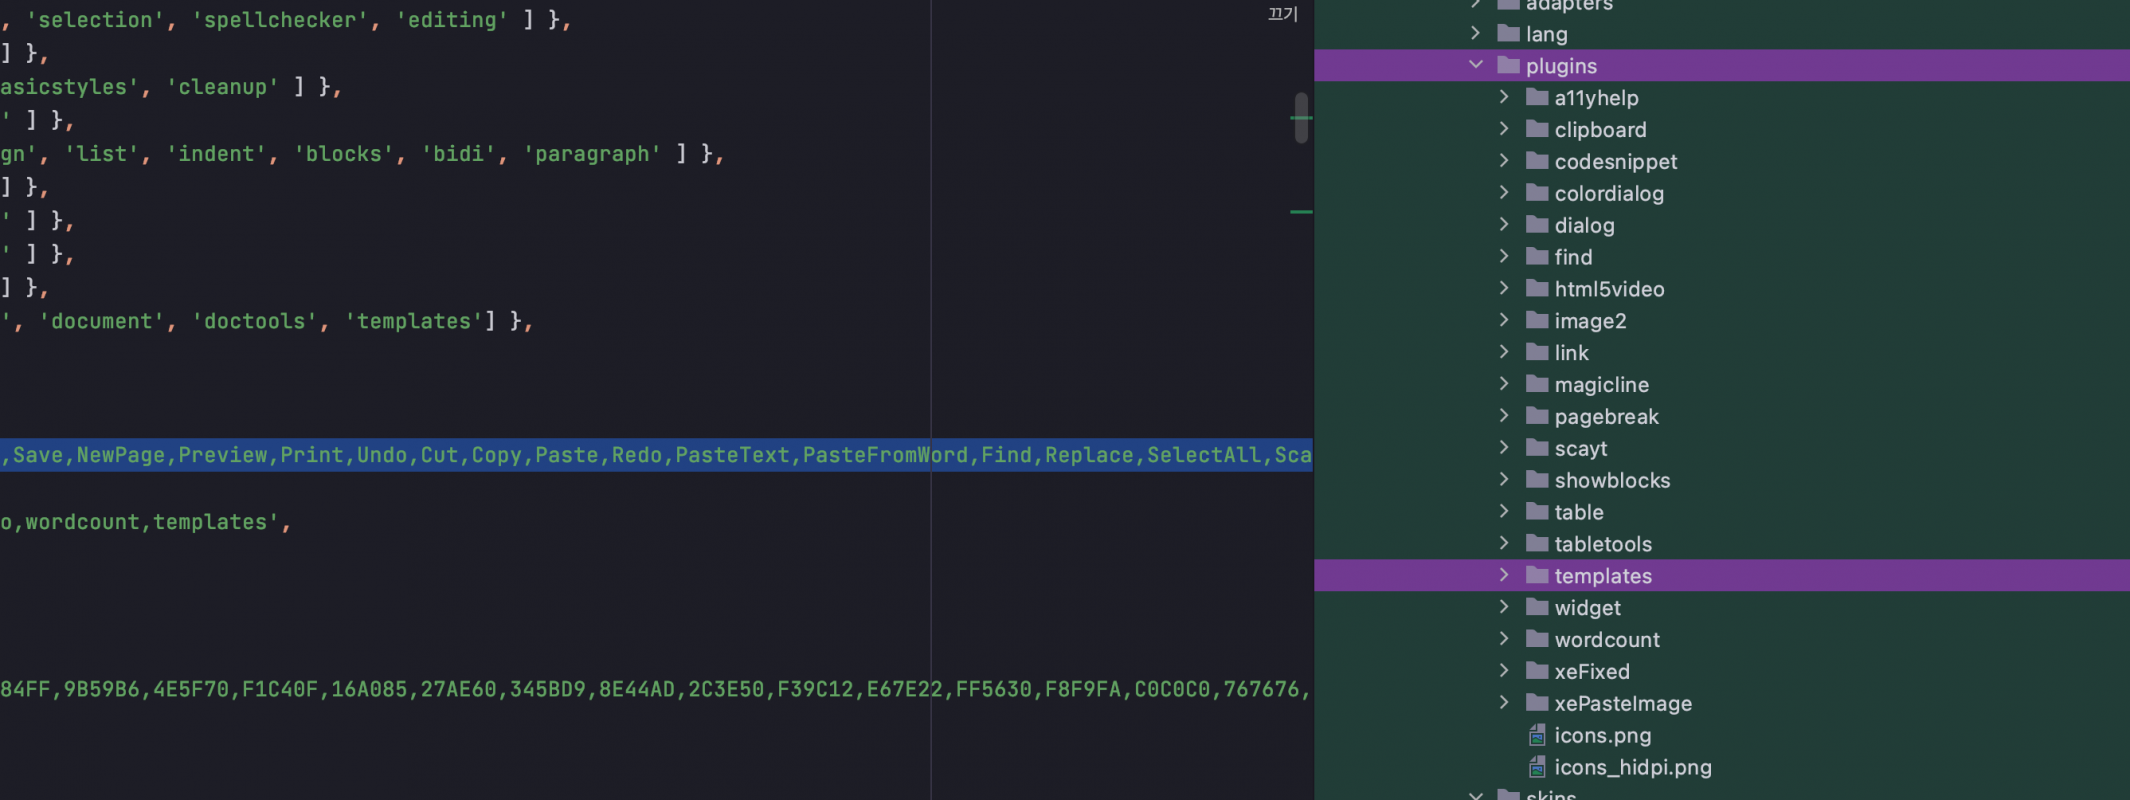Expand the a11yhelp folder arrow

pos(1504,97)
